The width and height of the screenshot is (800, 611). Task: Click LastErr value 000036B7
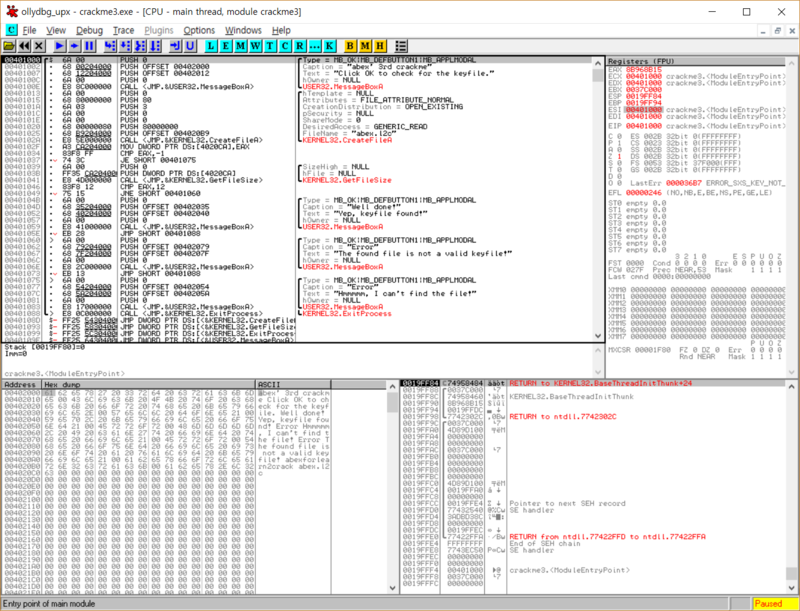click(684, 183)
